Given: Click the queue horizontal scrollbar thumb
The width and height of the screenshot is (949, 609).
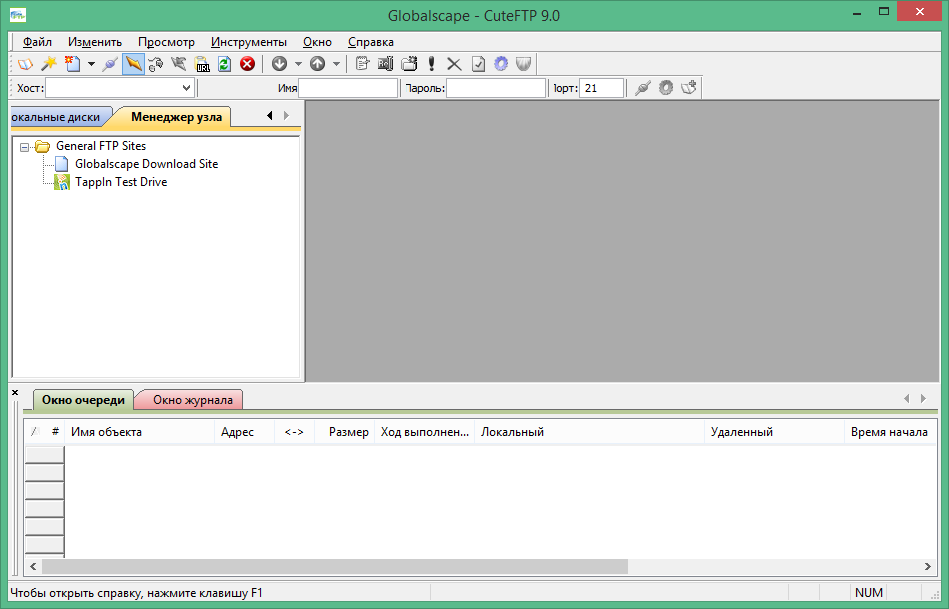Looking at the screenshot, I should coord(335,567).
